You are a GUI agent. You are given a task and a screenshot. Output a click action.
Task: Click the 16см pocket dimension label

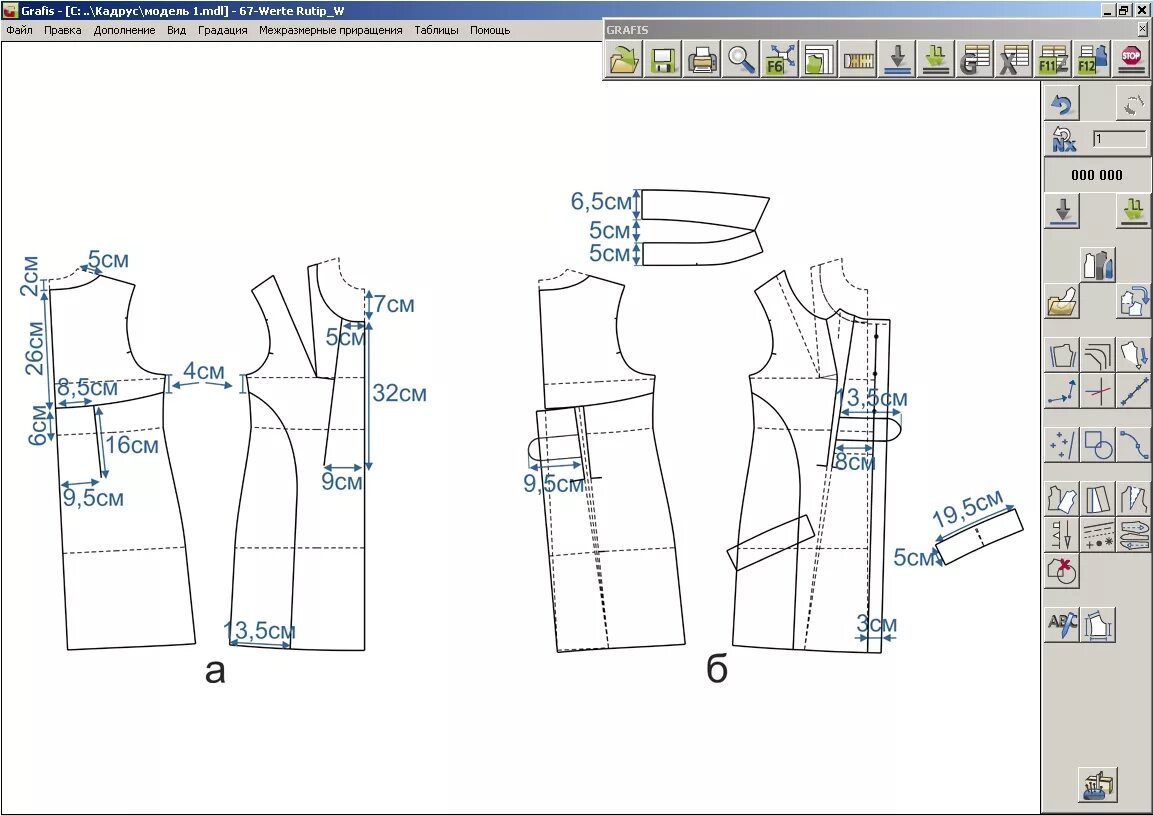132,445
